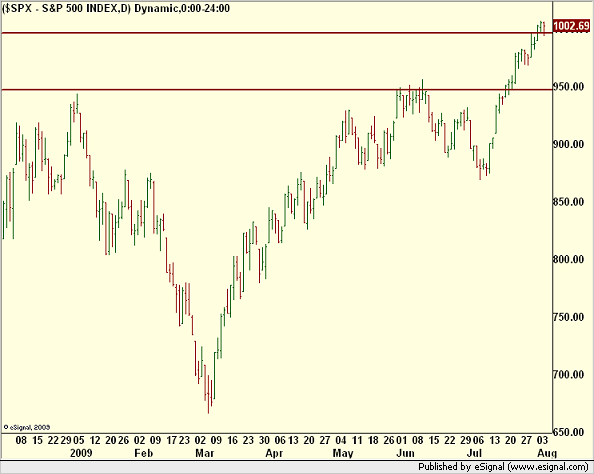
Task: Click the 'May' month label
Action: 343,453
